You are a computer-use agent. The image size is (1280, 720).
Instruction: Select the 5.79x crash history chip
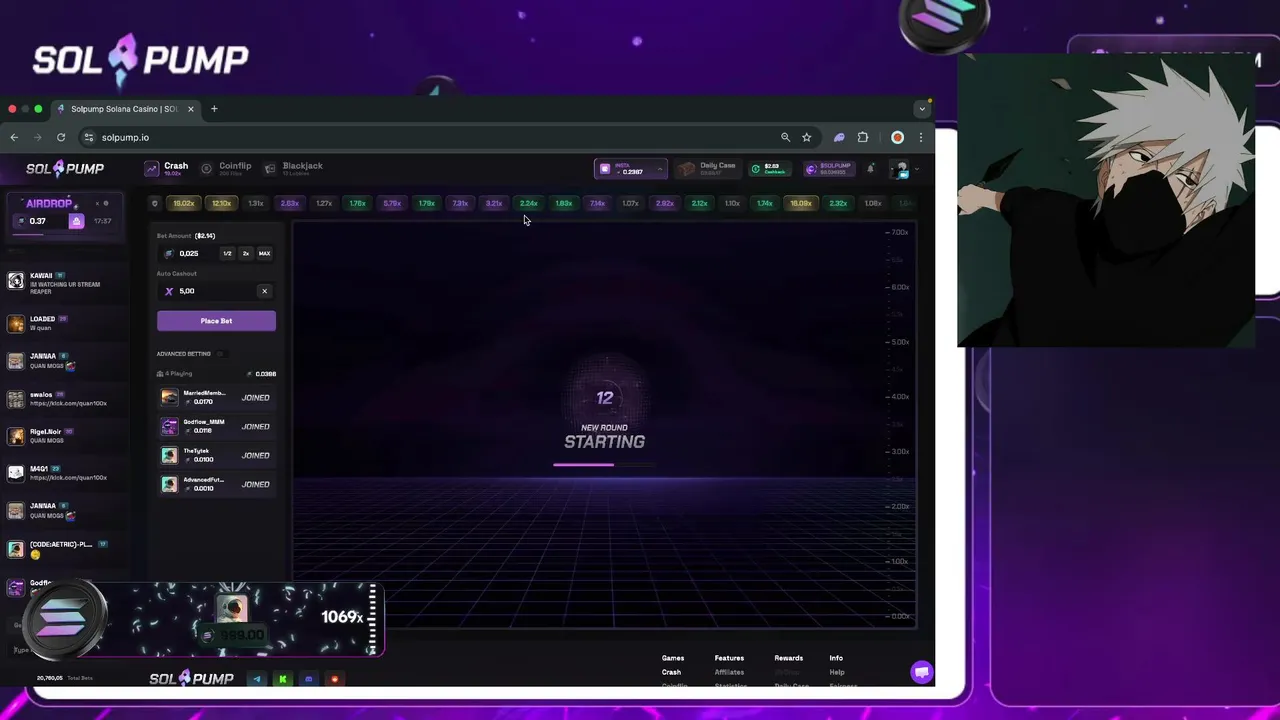(392, 203)
